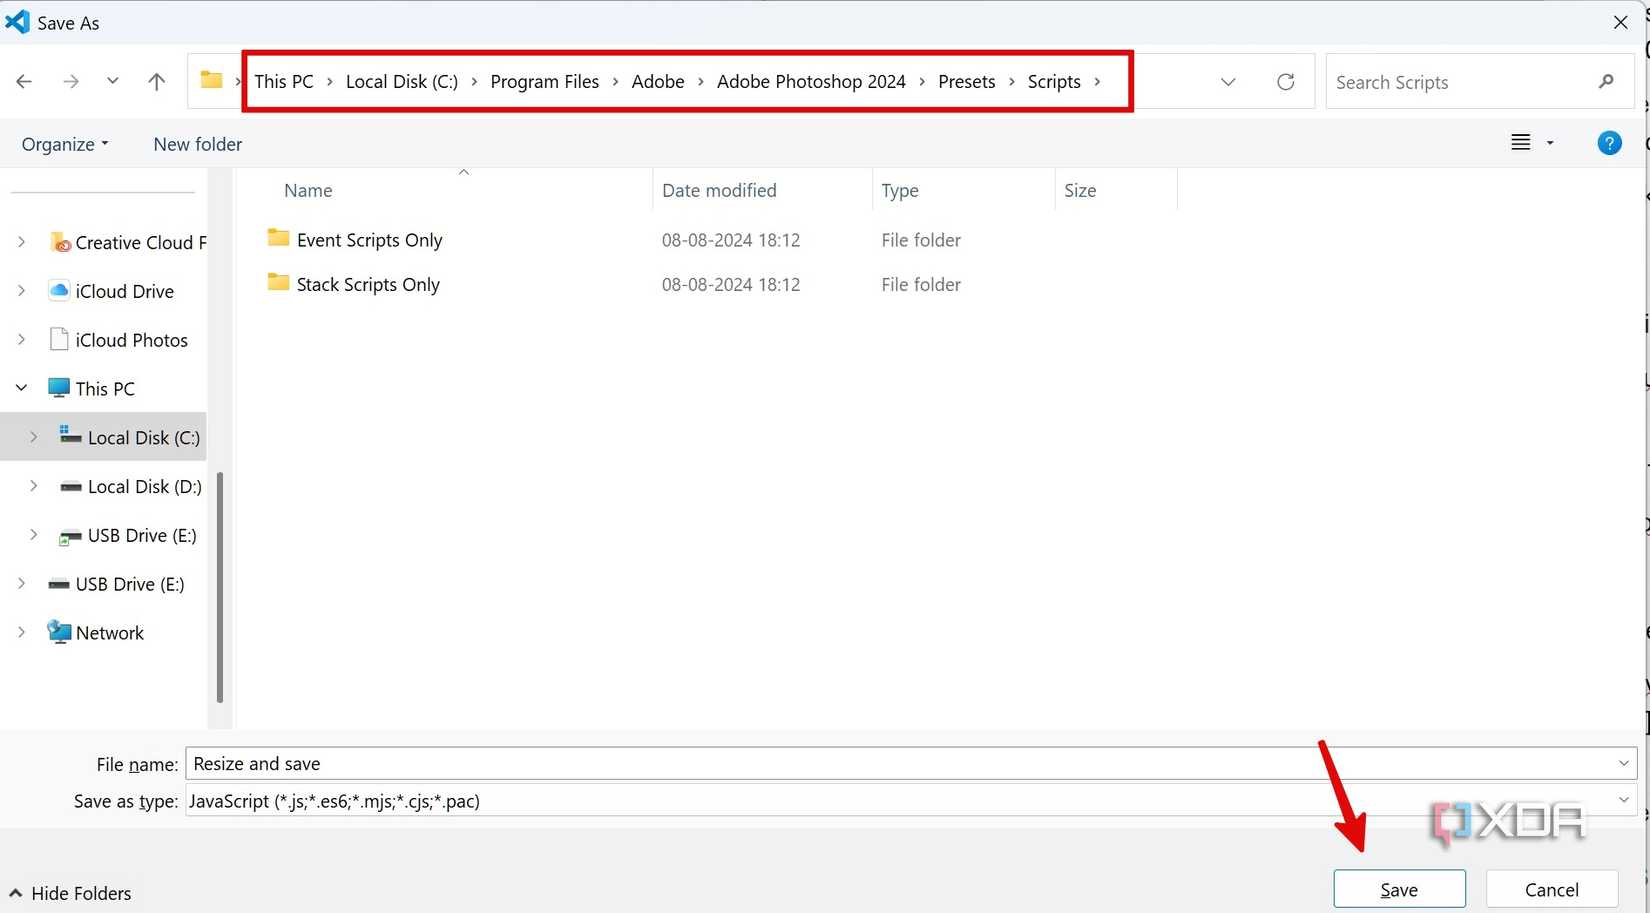Click the search magnifier in Search Scripts
This screenshot has width=1650, height=913.
[x=1605, y=81]
